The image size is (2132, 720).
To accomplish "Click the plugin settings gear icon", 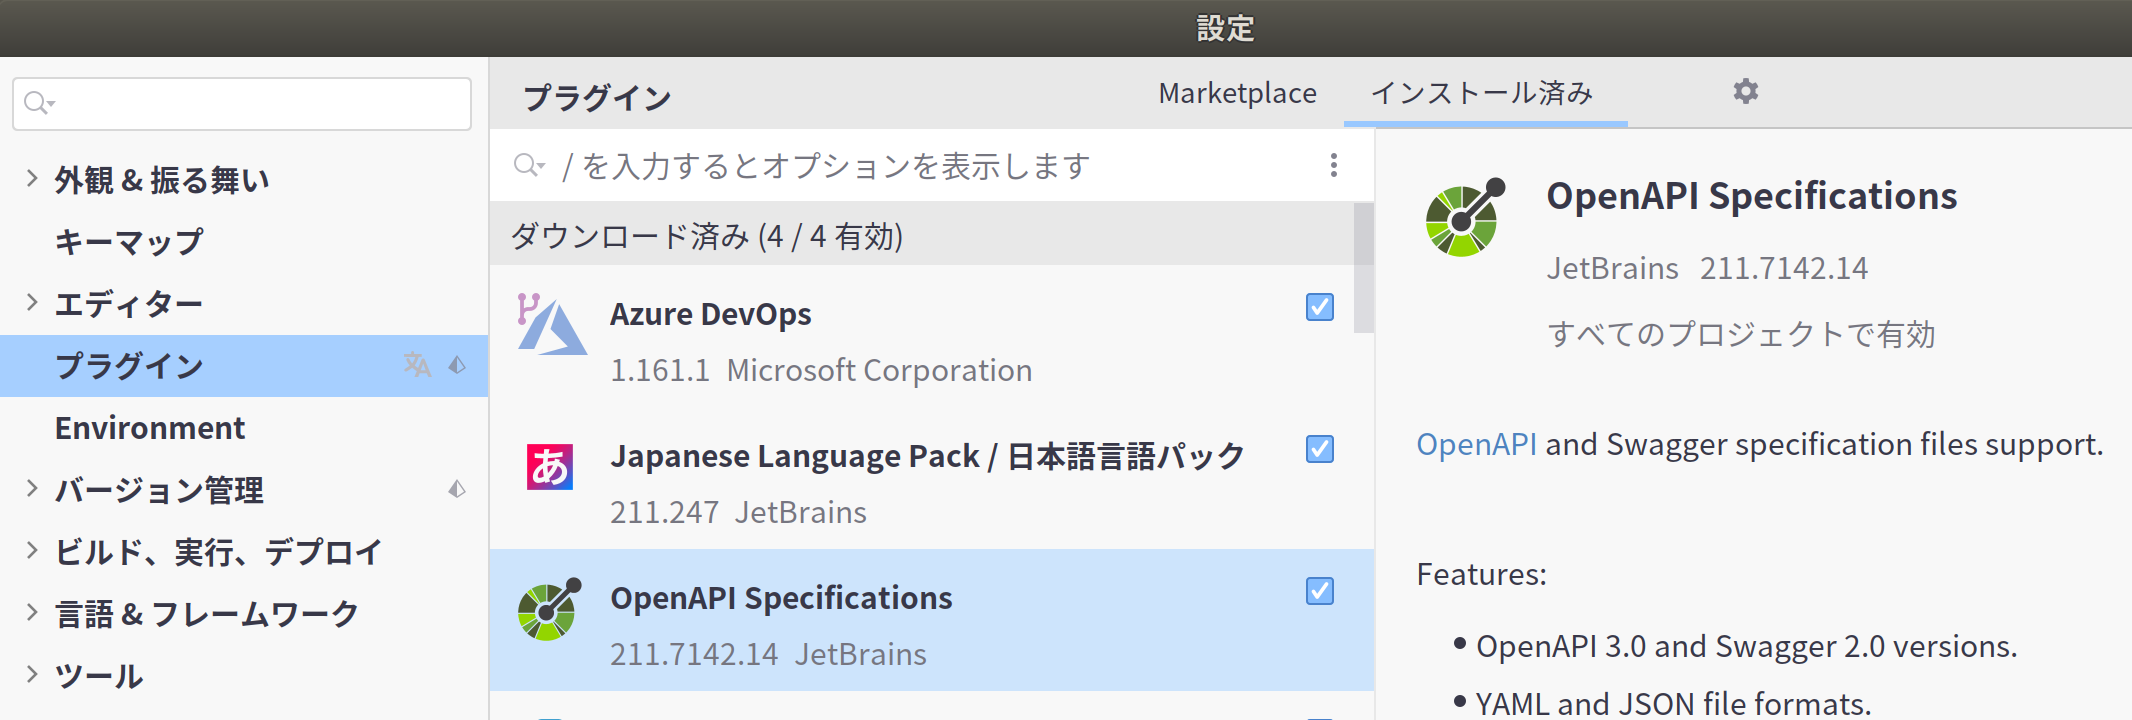I will 1745,91.
